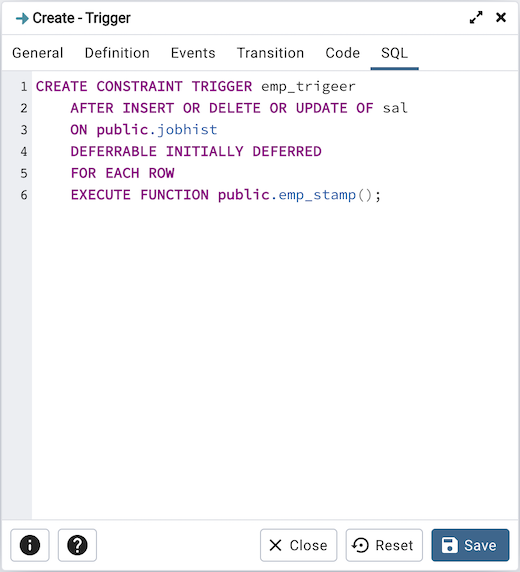The image size is (520, 572).
Task: Click the Close button
Action: [298, 545]
